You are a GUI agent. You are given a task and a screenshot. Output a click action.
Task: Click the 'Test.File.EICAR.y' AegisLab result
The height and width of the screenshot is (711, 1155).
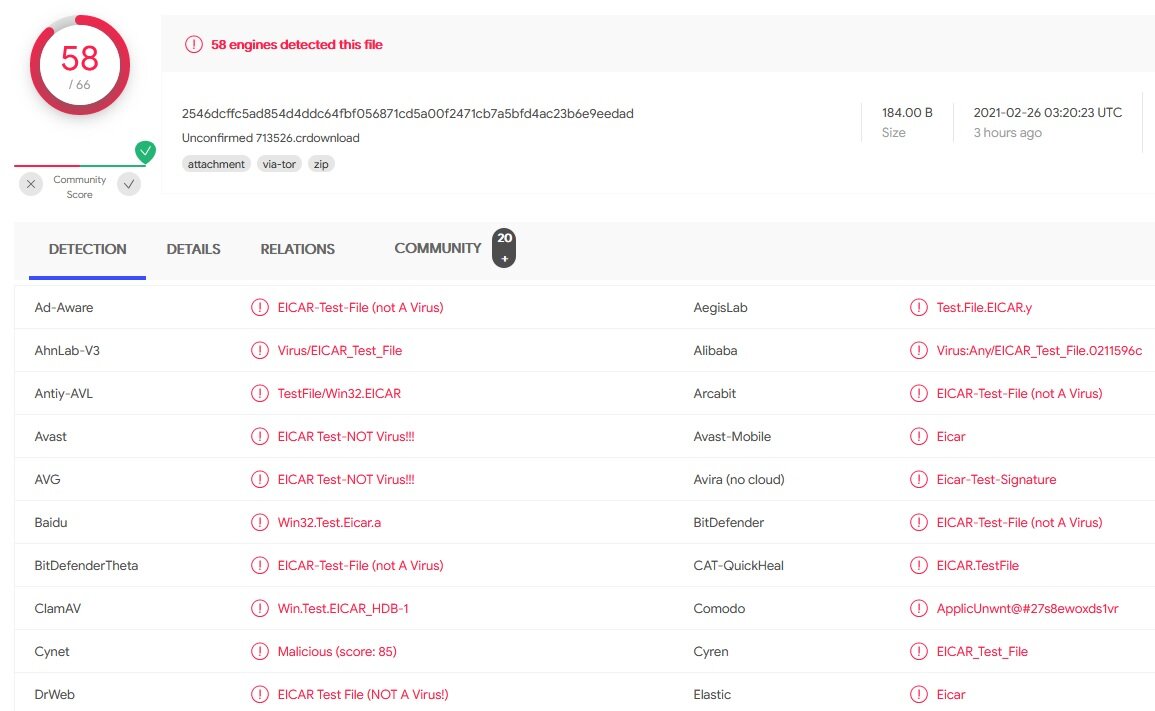pyautogui.click(x=984, y=307)
